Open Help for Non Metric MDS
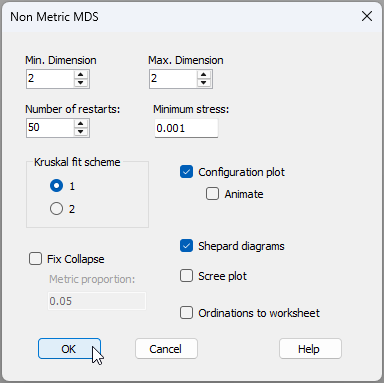Screen dimensions: 384x383 coord(310,349)
